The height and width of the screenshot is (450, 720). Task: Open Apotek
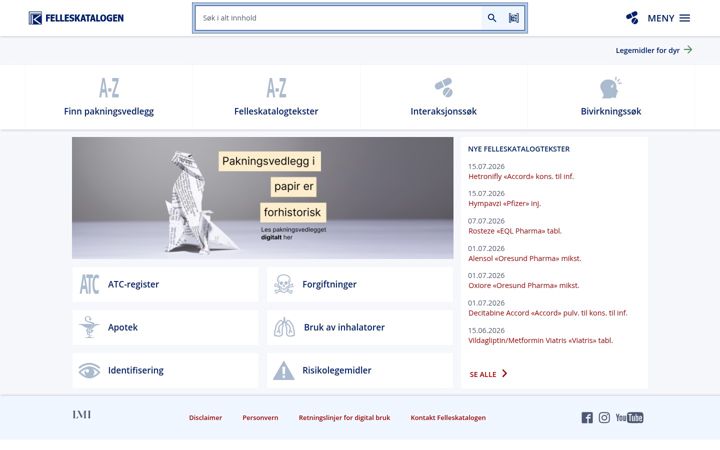pyautogui.click(x=123, y=327)
